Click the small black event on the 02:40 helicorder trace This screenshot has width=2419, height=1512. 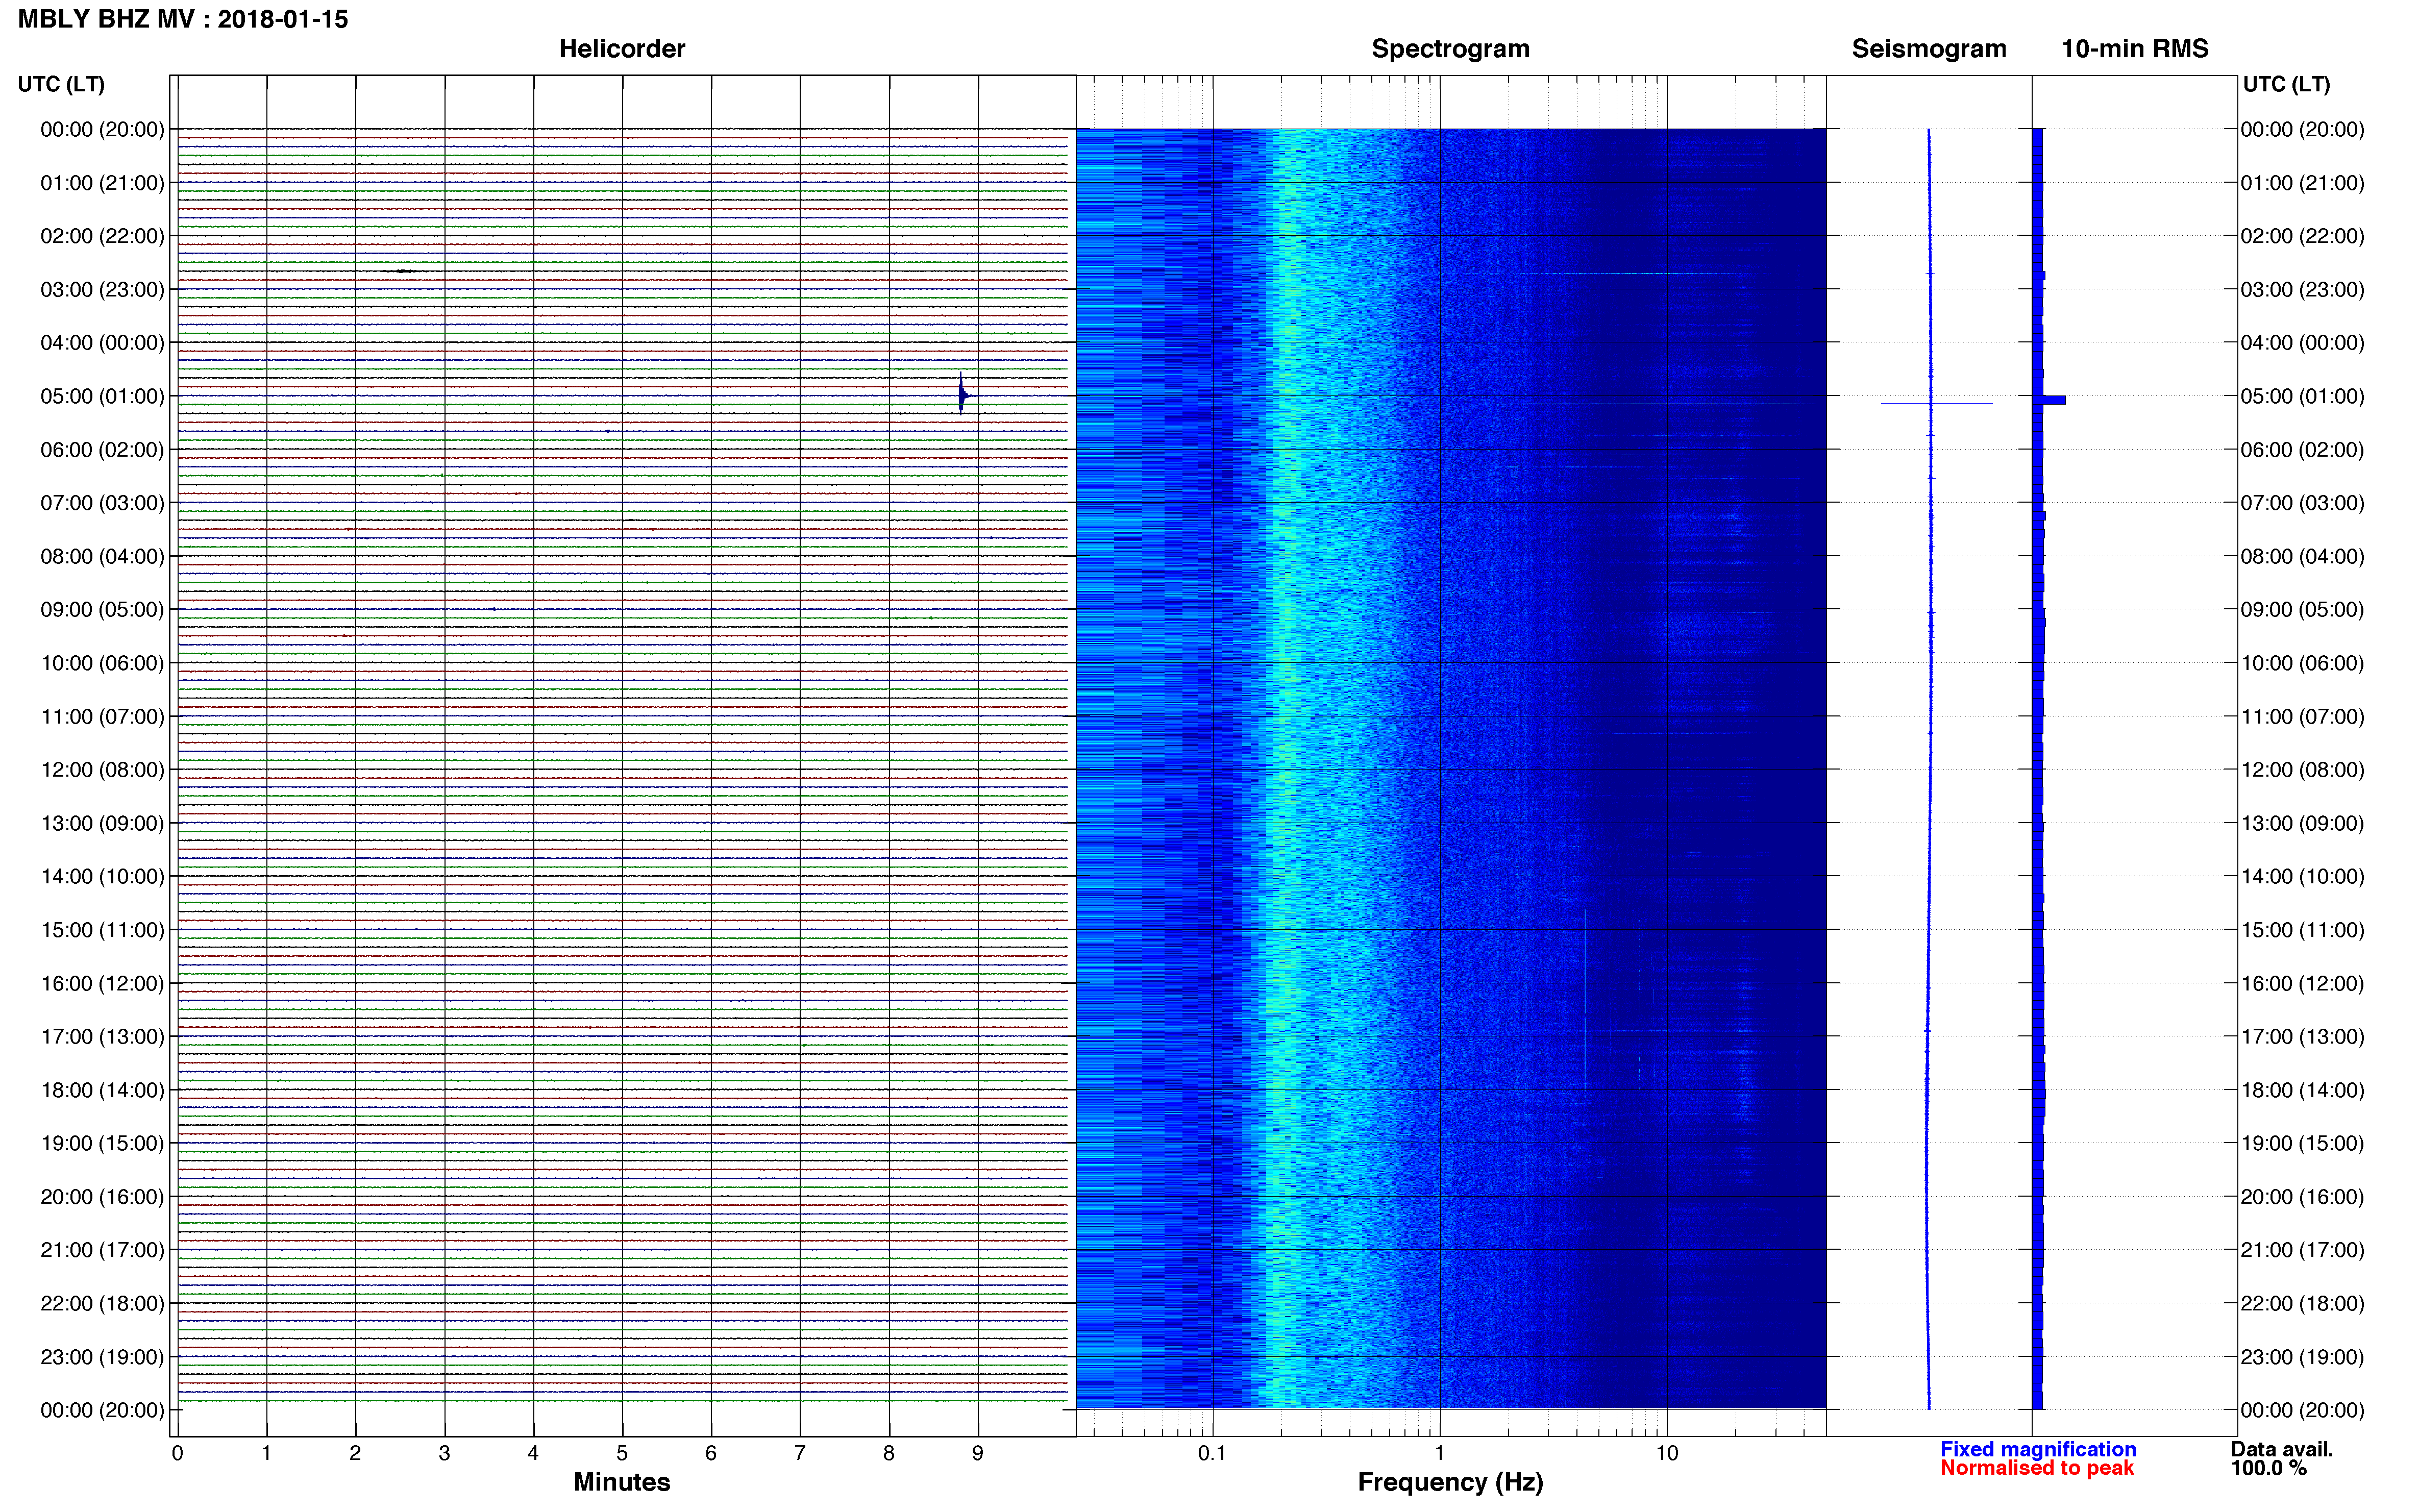click(403, 271)
